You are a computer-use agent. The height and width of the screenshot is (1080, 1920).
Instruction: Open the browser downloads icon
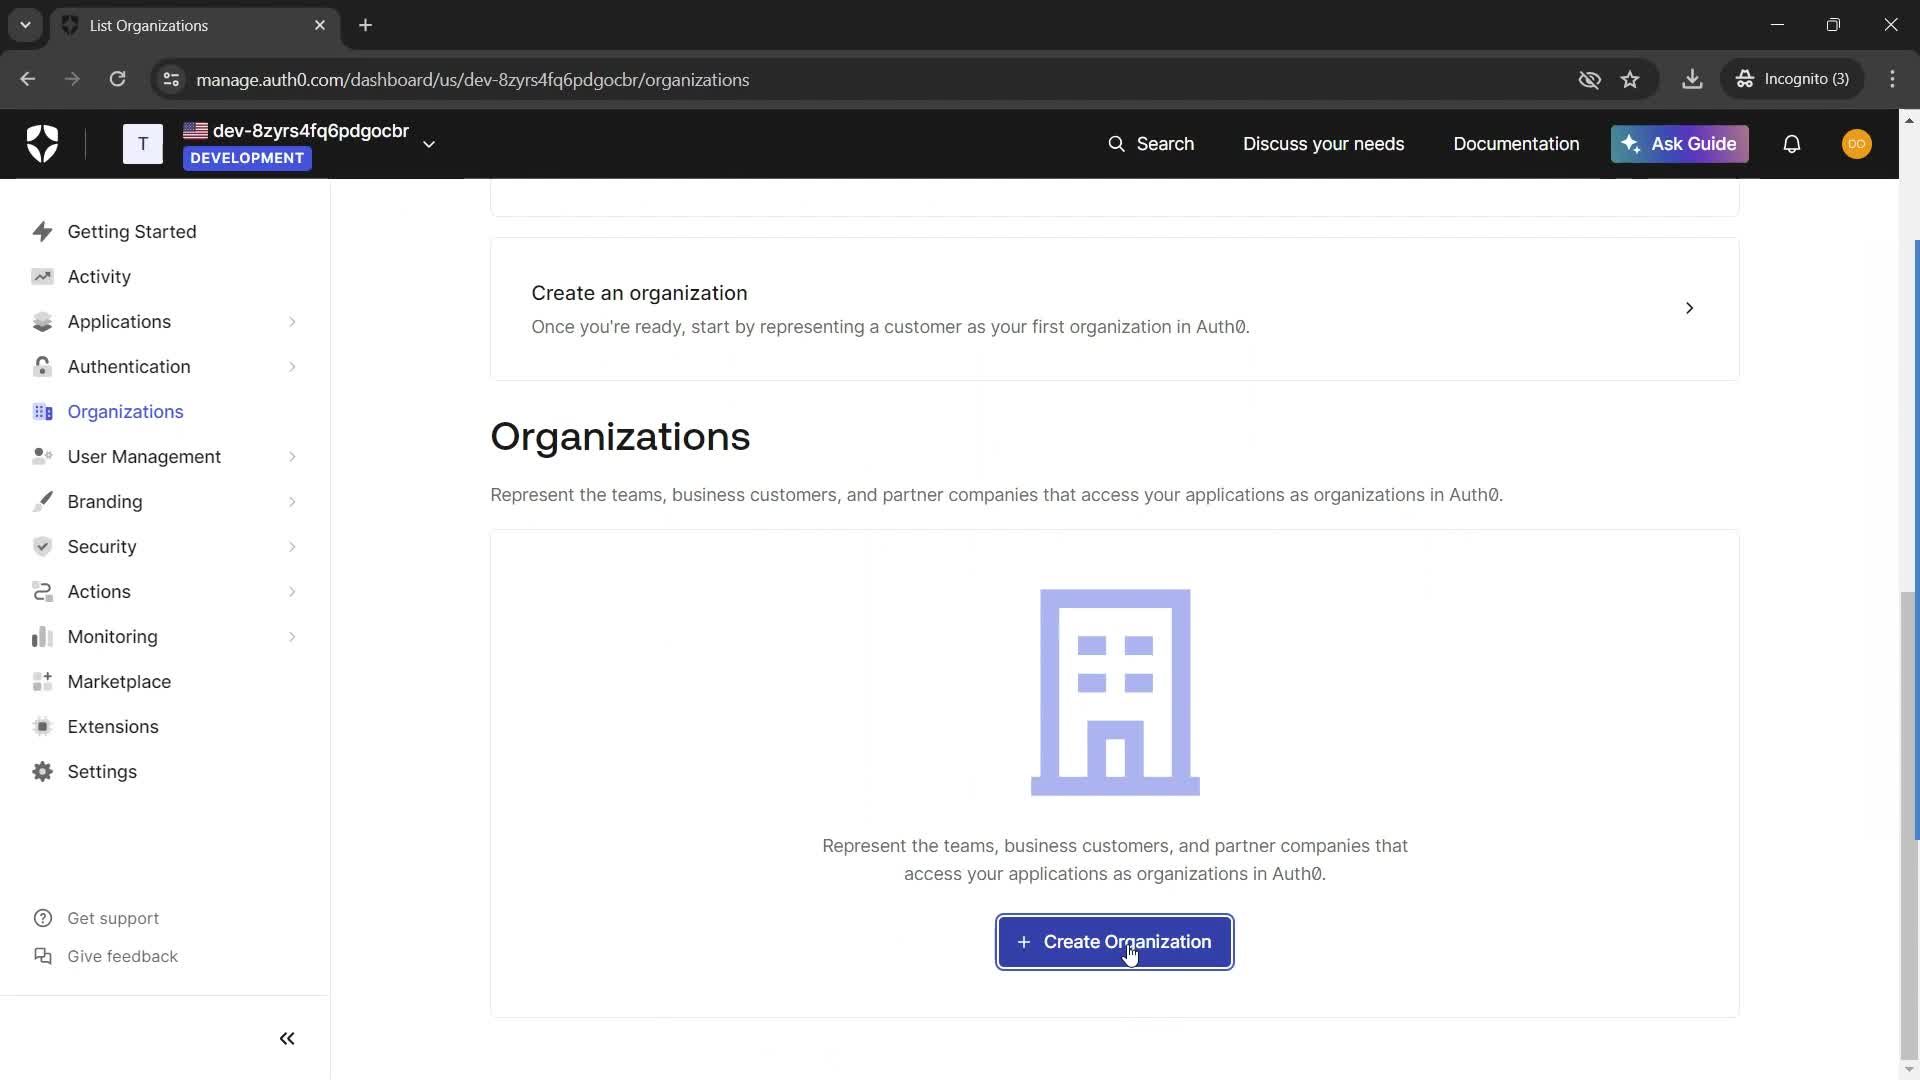(1692, 79)
